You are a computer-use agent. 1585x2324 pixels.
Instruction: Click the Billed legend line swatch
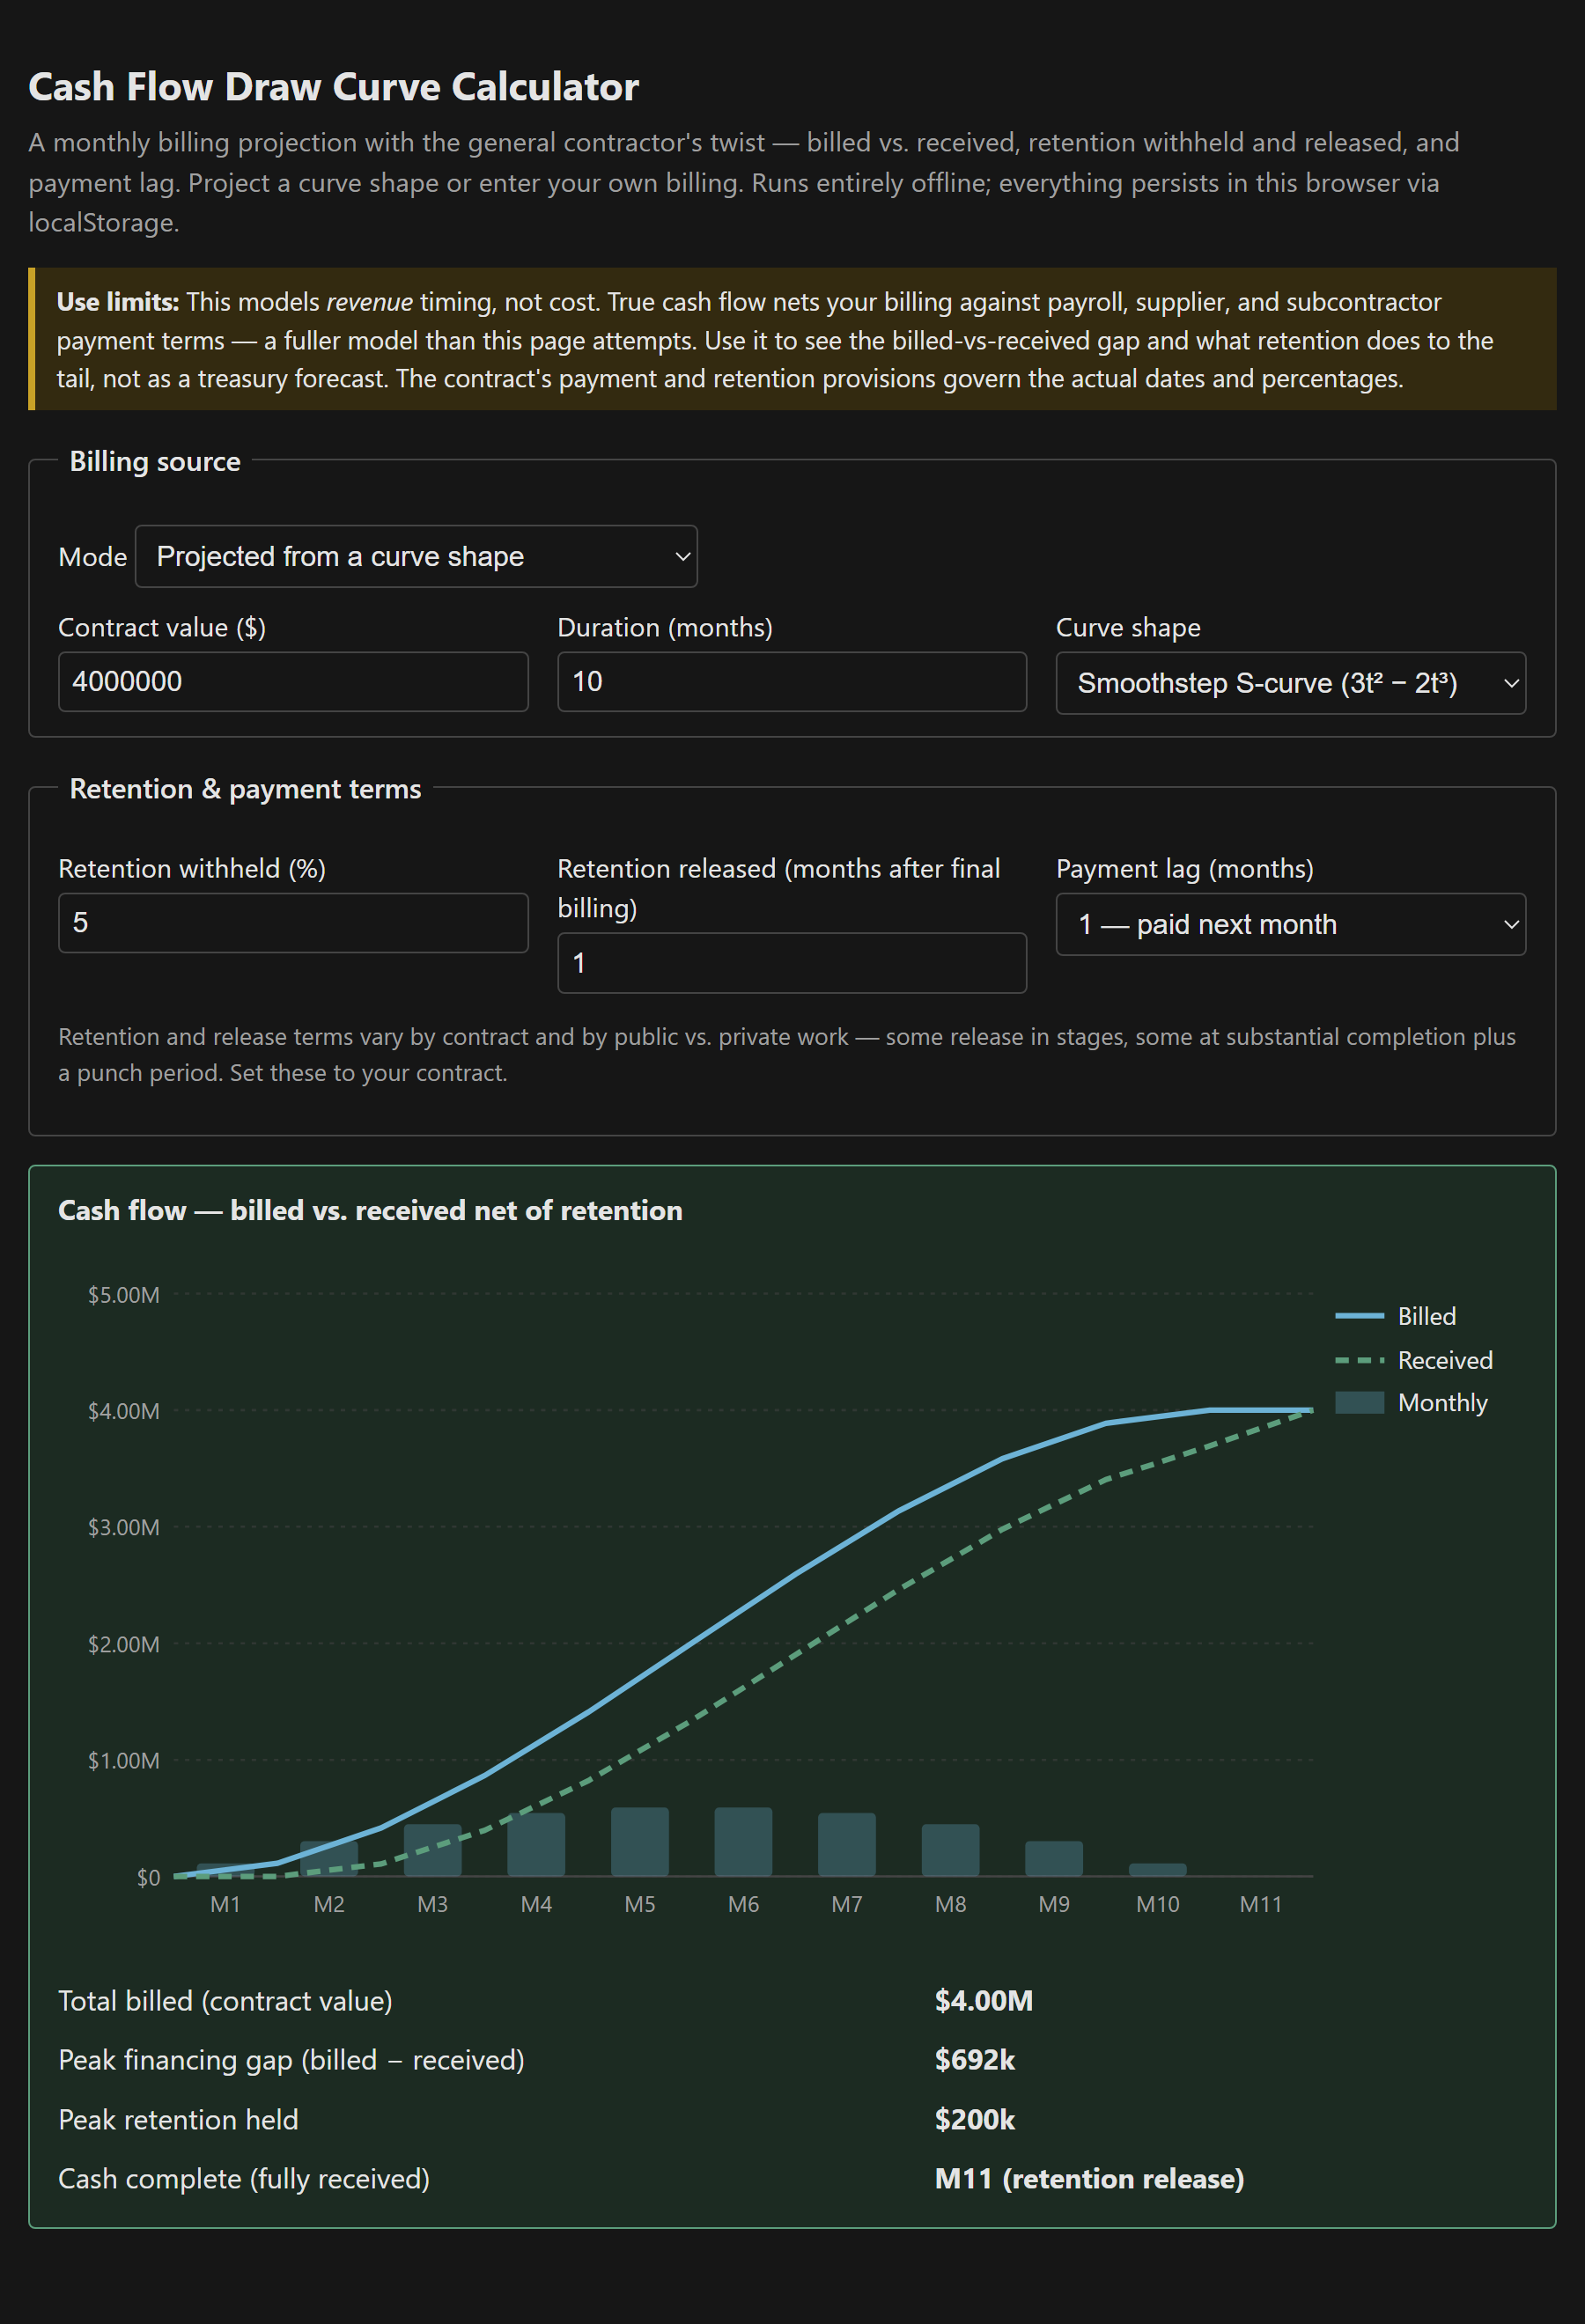click(x=1359, y=1316)
